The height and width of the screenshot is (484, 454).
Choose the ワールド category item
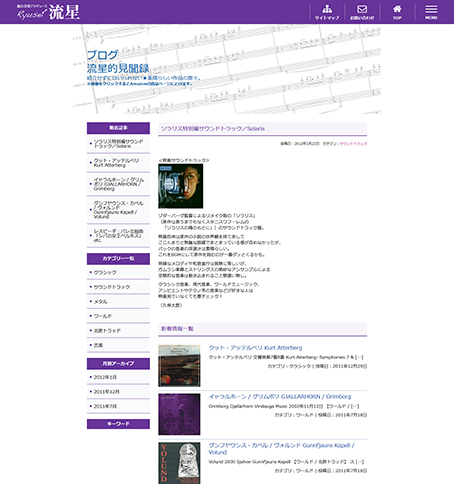pyautogui.click(x=118, y=316)
